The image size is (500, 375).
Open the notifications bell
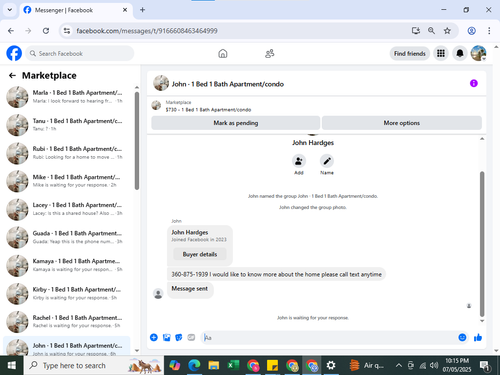click(460, 53)
